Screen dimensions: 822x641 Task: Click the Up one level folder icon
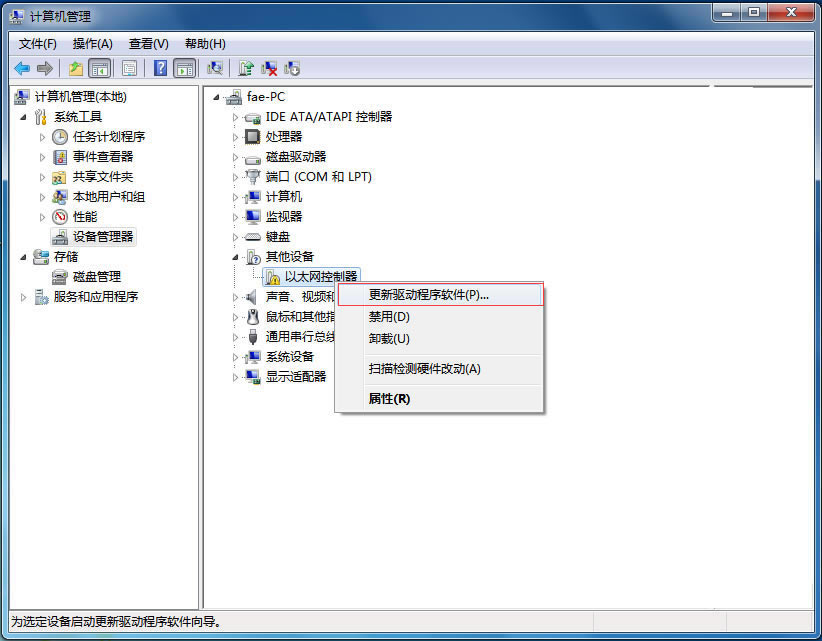click(x=76, y=68)
